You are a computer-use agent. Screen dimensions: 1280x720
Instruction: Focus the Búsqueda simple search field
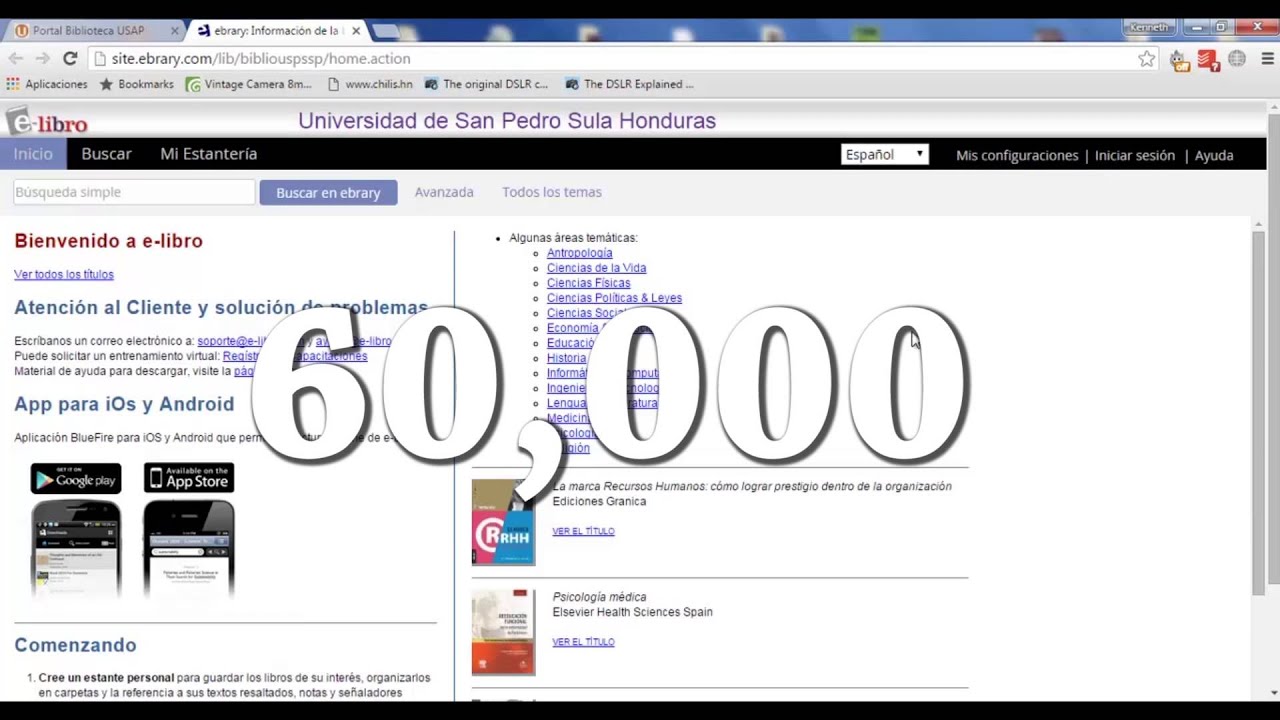point(134,192)
